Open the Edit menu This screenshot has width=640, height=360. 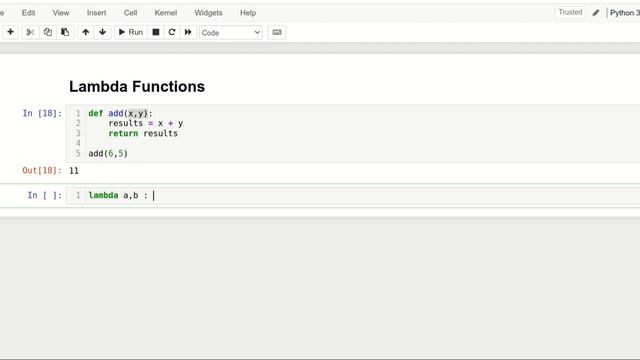tap(28, 13)
